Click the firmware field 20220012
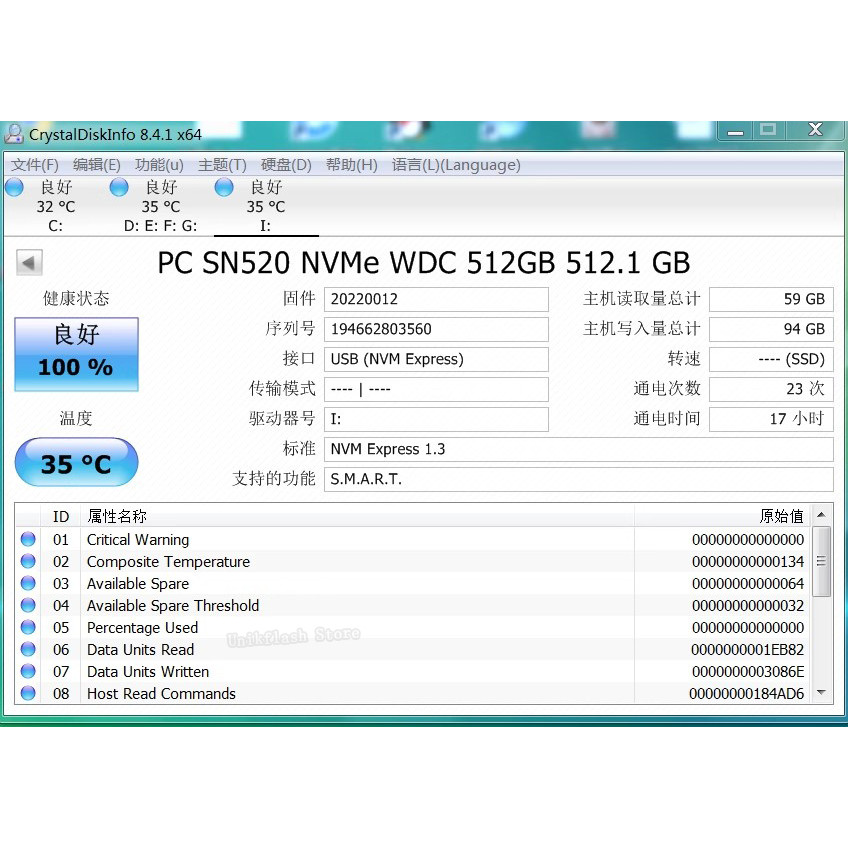 (436, 299)
